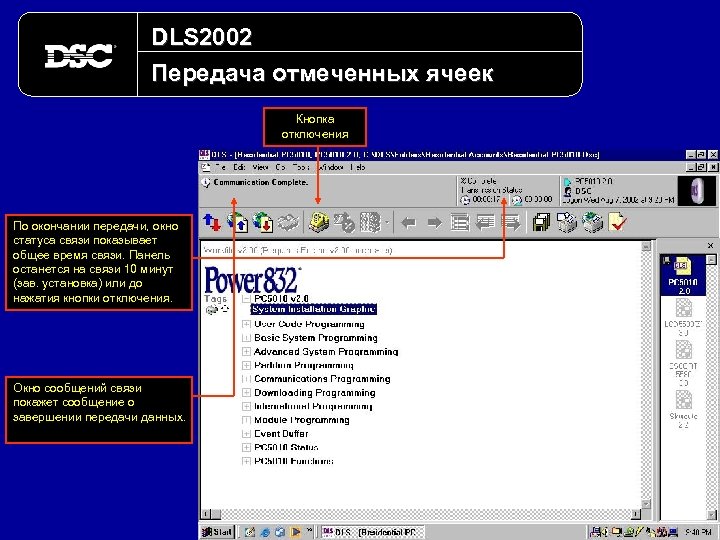720x540 pixels.
Task: Expand the Module Programming node
Action: pos(246,420)
